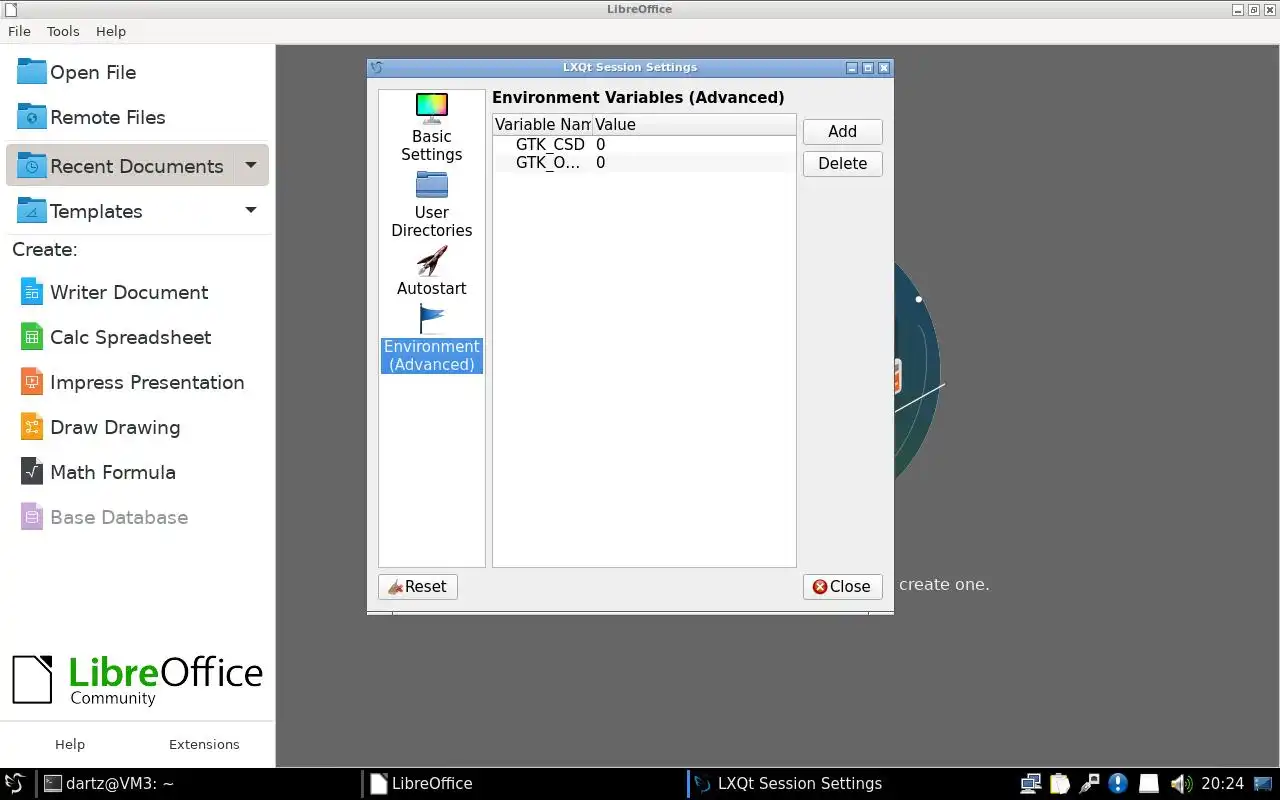Click Delete environment variable button
The height and width of the screenshot is (800, 1280).
pyautogui.click(x=842, y=164)
